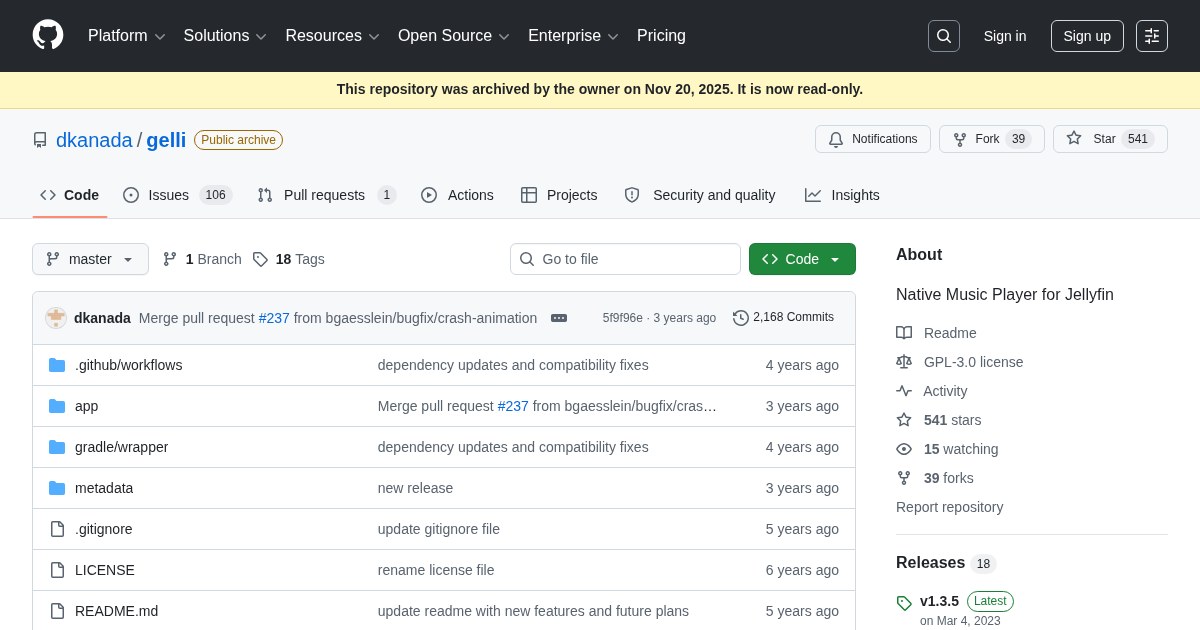Expand the green Code dropdown button

[802, 259]
